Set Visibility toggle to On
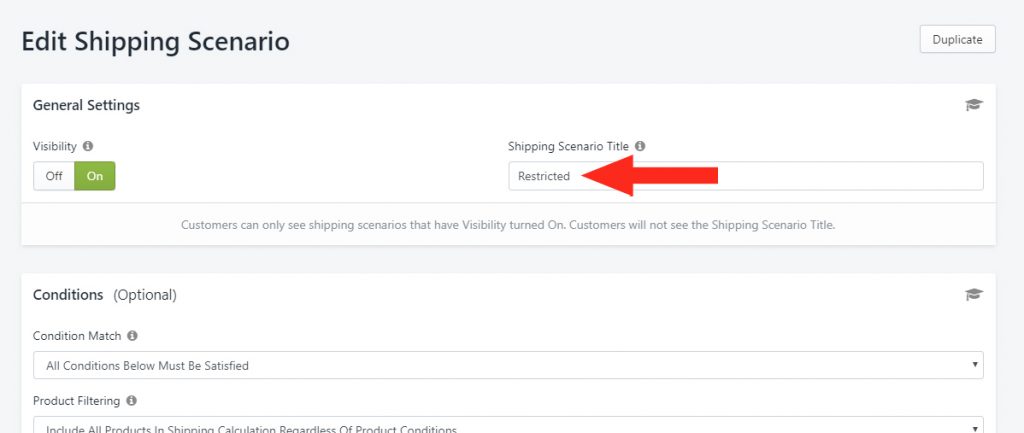Screen dimensions: 1024x433 point(95,176)
